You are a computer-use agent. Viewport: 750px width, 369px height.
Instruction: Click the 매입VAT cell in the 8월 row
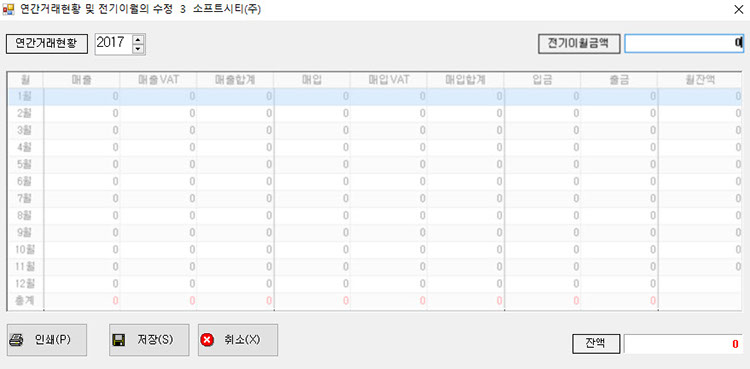pos(389,215)
